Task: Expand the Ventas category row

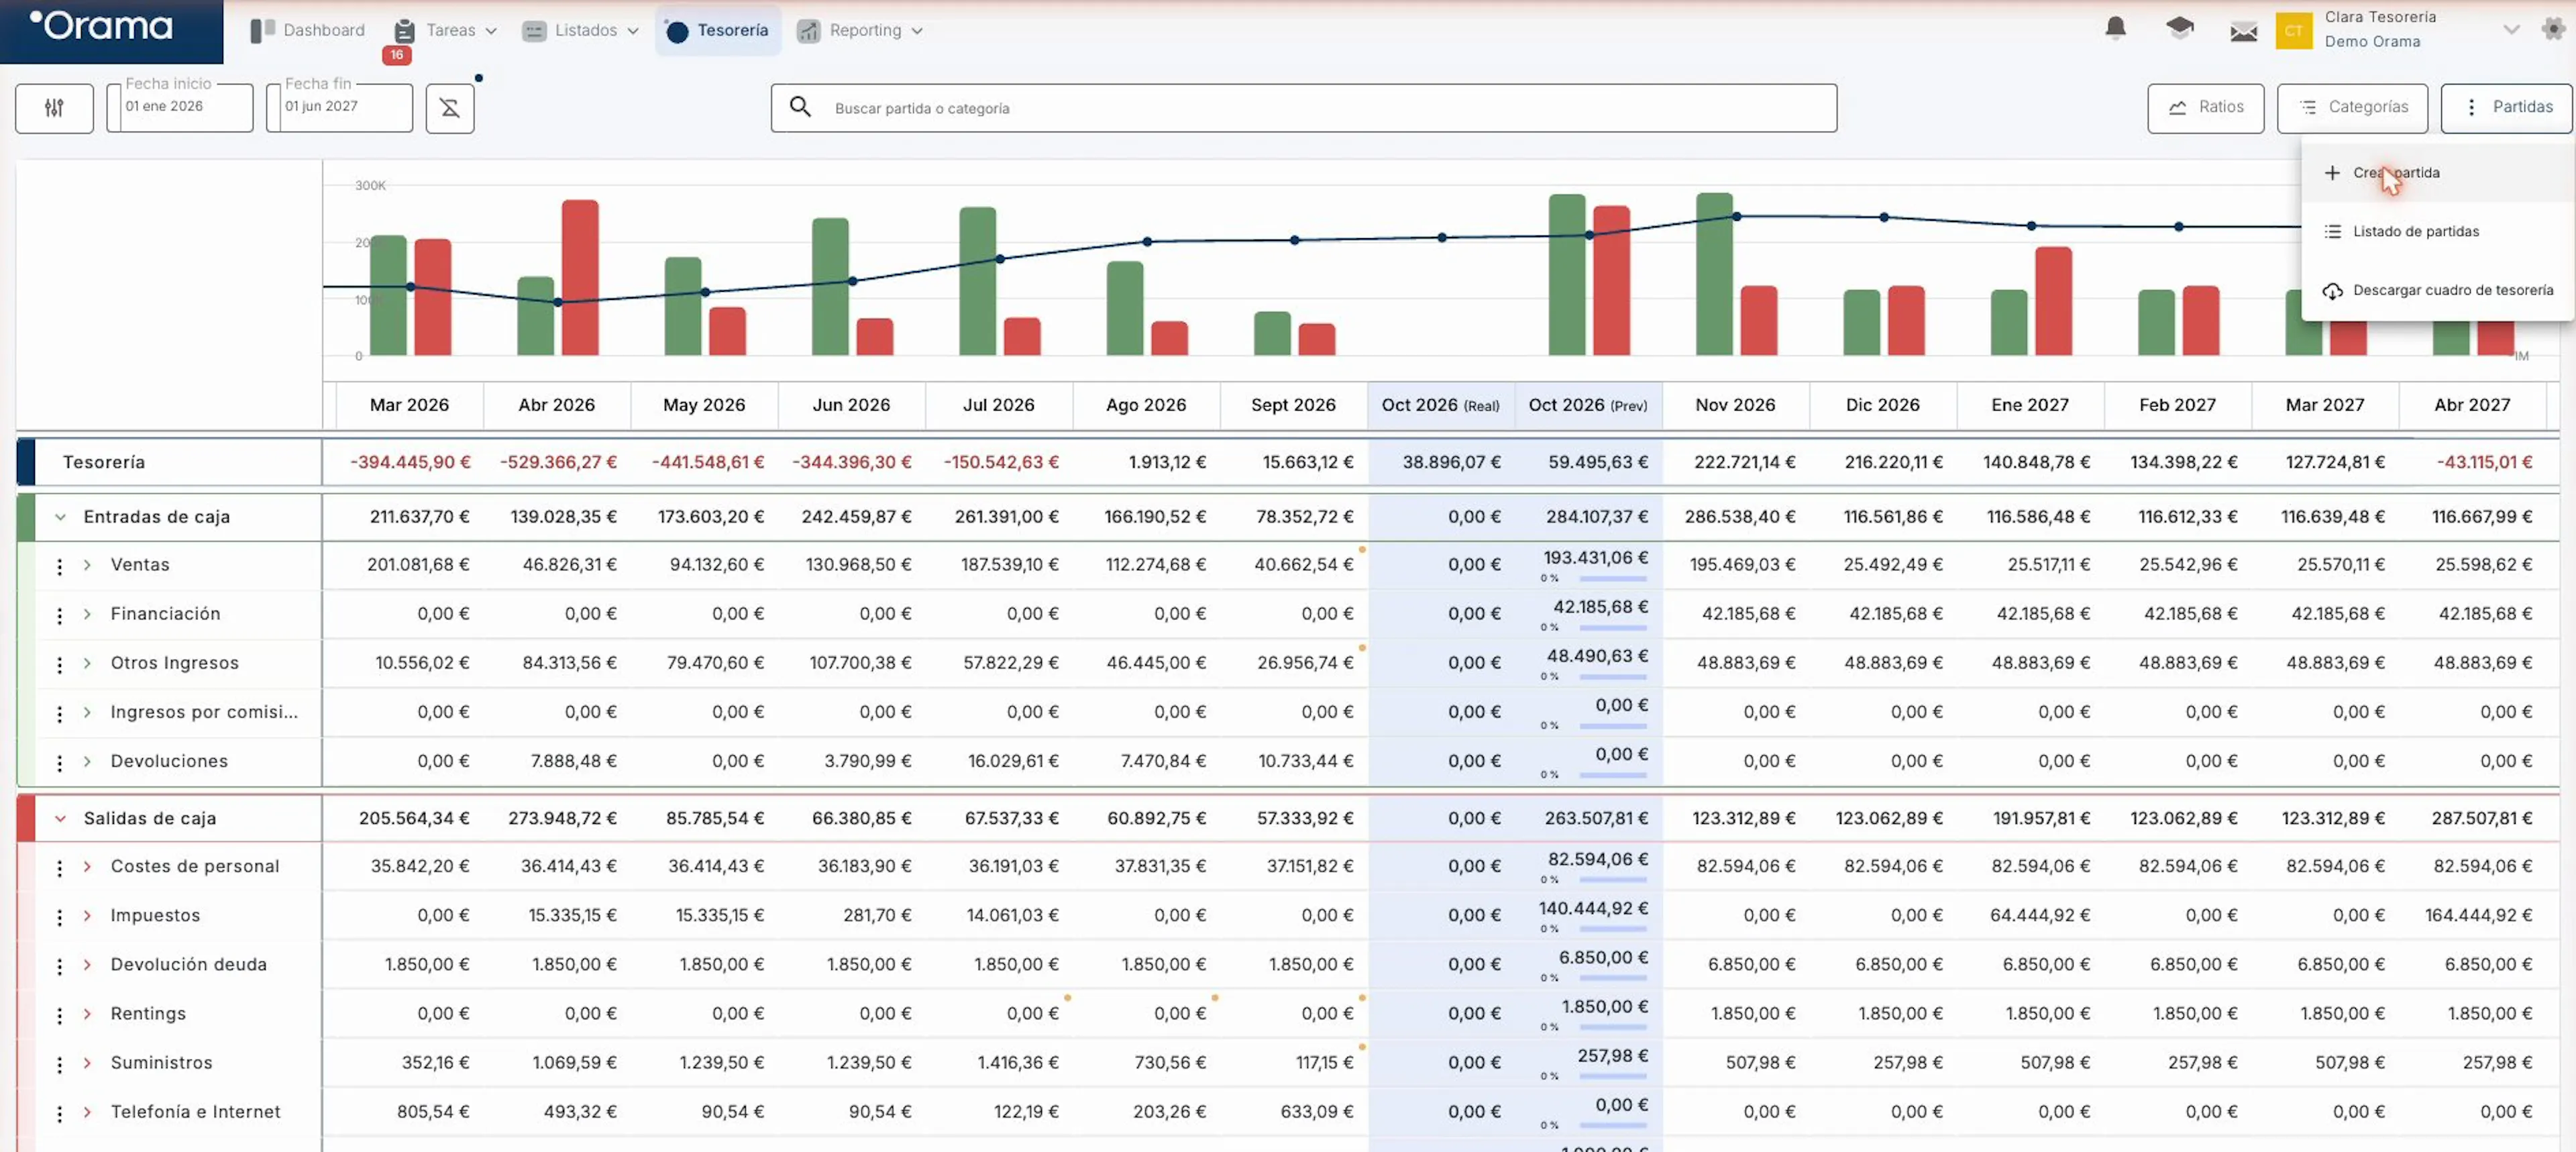Action: click(x=87, y=565)
